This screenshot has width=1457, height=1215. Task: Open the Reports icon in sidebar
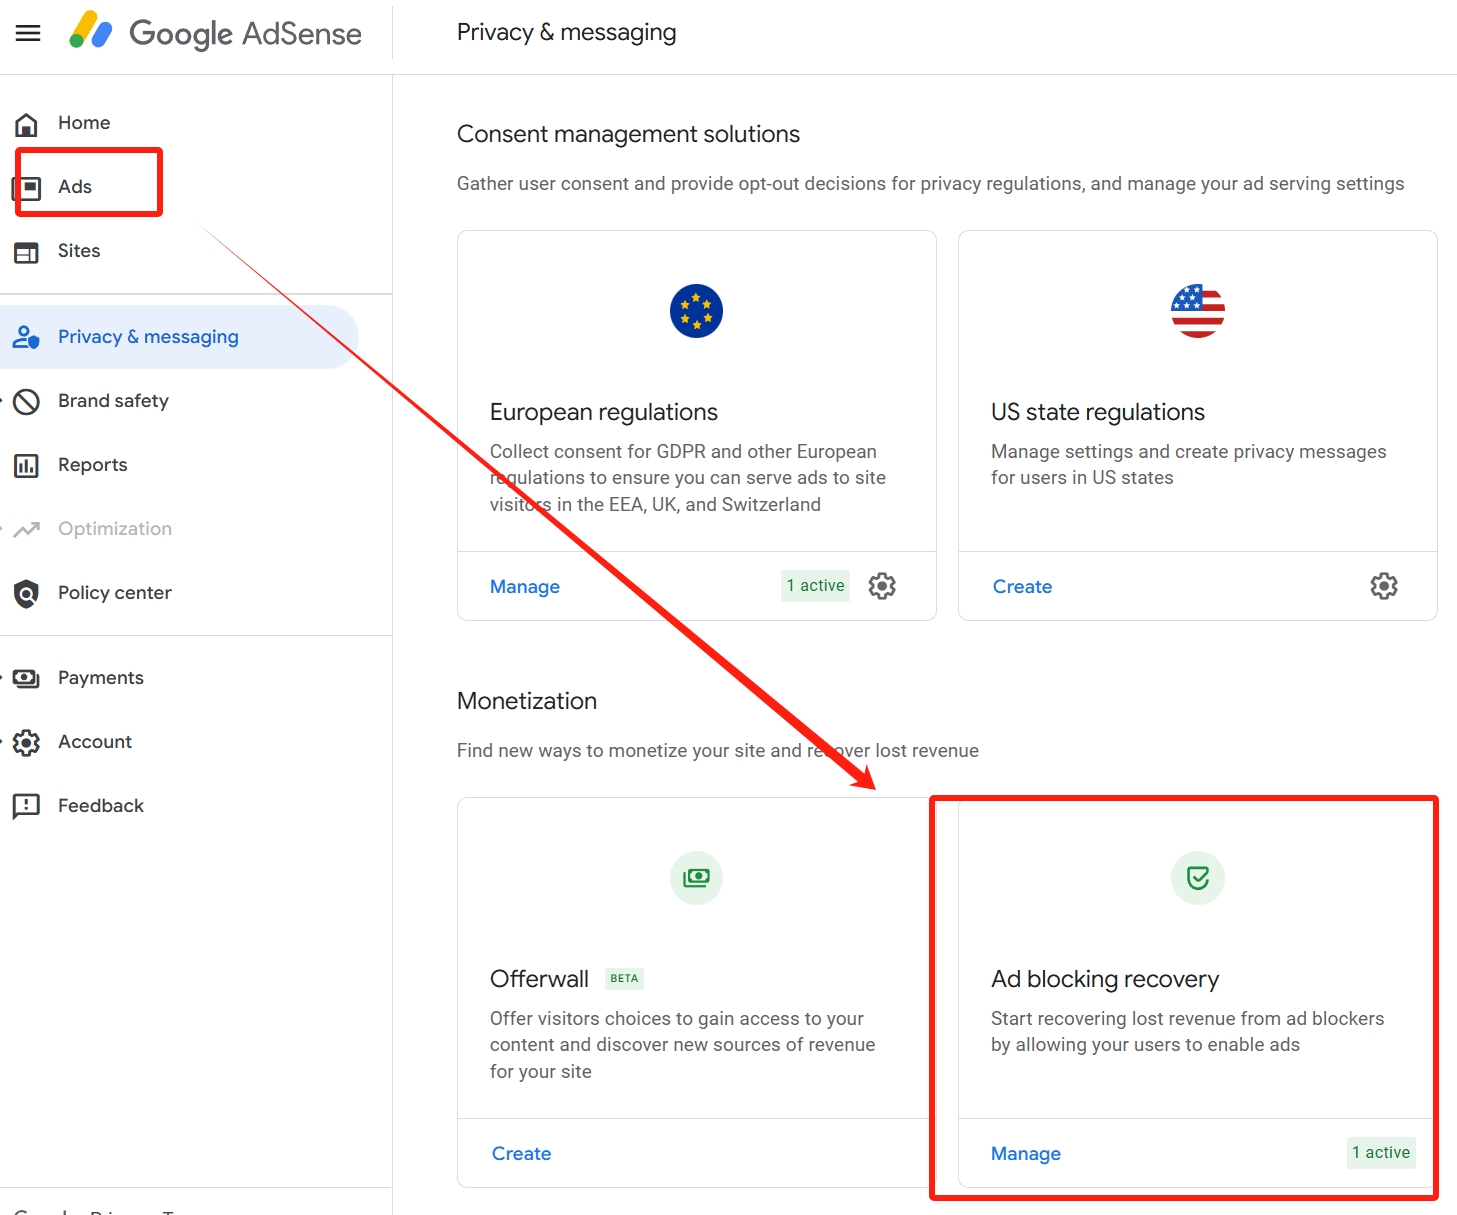26,464
